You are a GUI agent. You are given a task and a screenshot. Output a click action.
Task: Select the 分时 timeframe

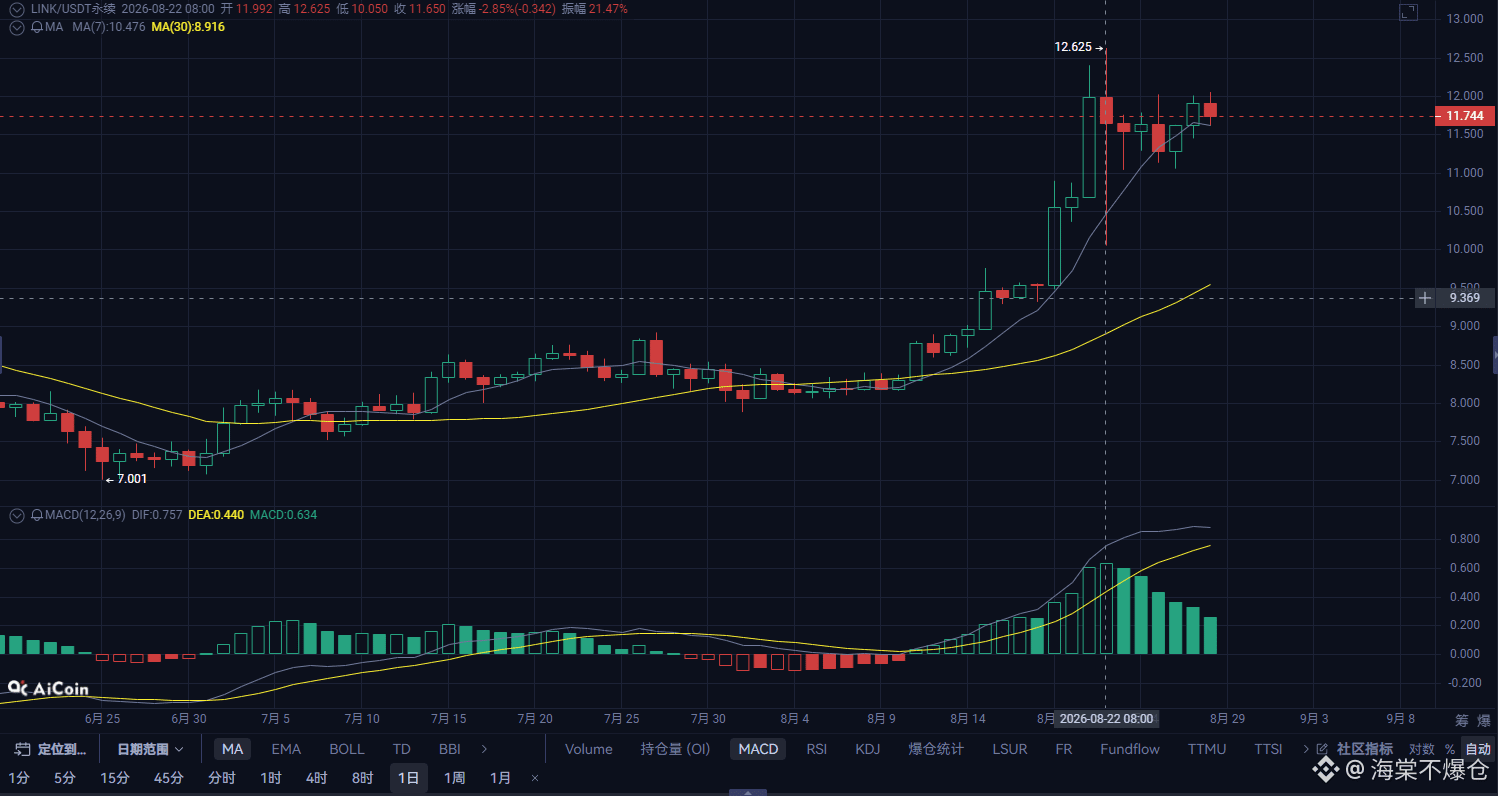coord(222,778)
